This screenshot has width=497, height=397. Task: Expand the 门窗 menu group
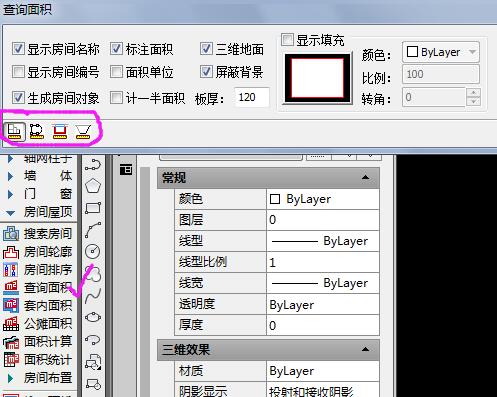point(10,194)
